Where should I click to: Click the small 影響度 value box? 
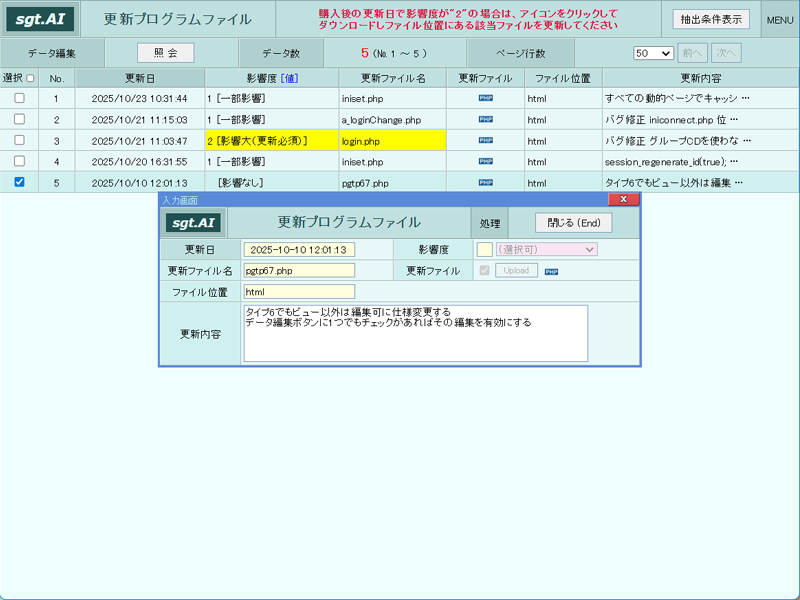pos(484,249)
